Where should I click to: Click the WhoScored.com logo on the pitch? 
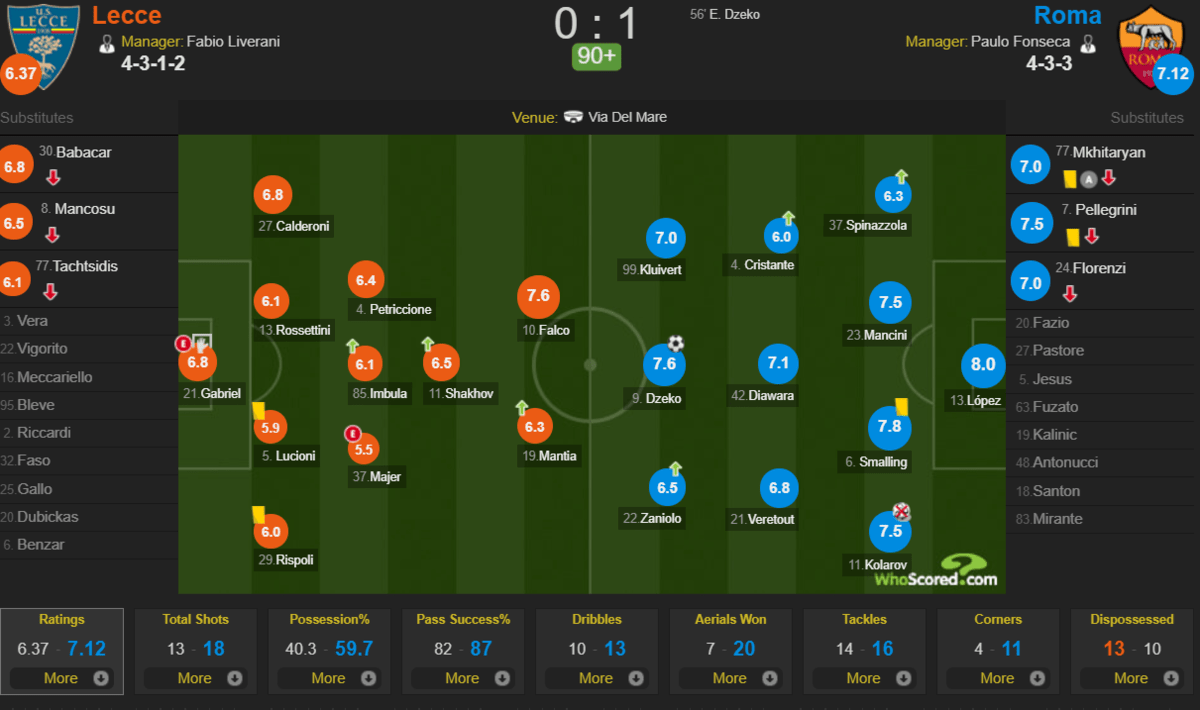click(936, 571)
